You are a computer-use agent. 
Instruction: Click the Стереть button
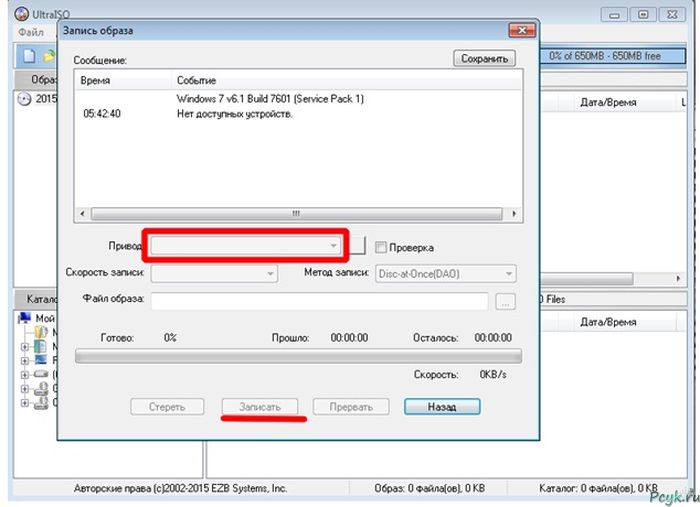167,407
